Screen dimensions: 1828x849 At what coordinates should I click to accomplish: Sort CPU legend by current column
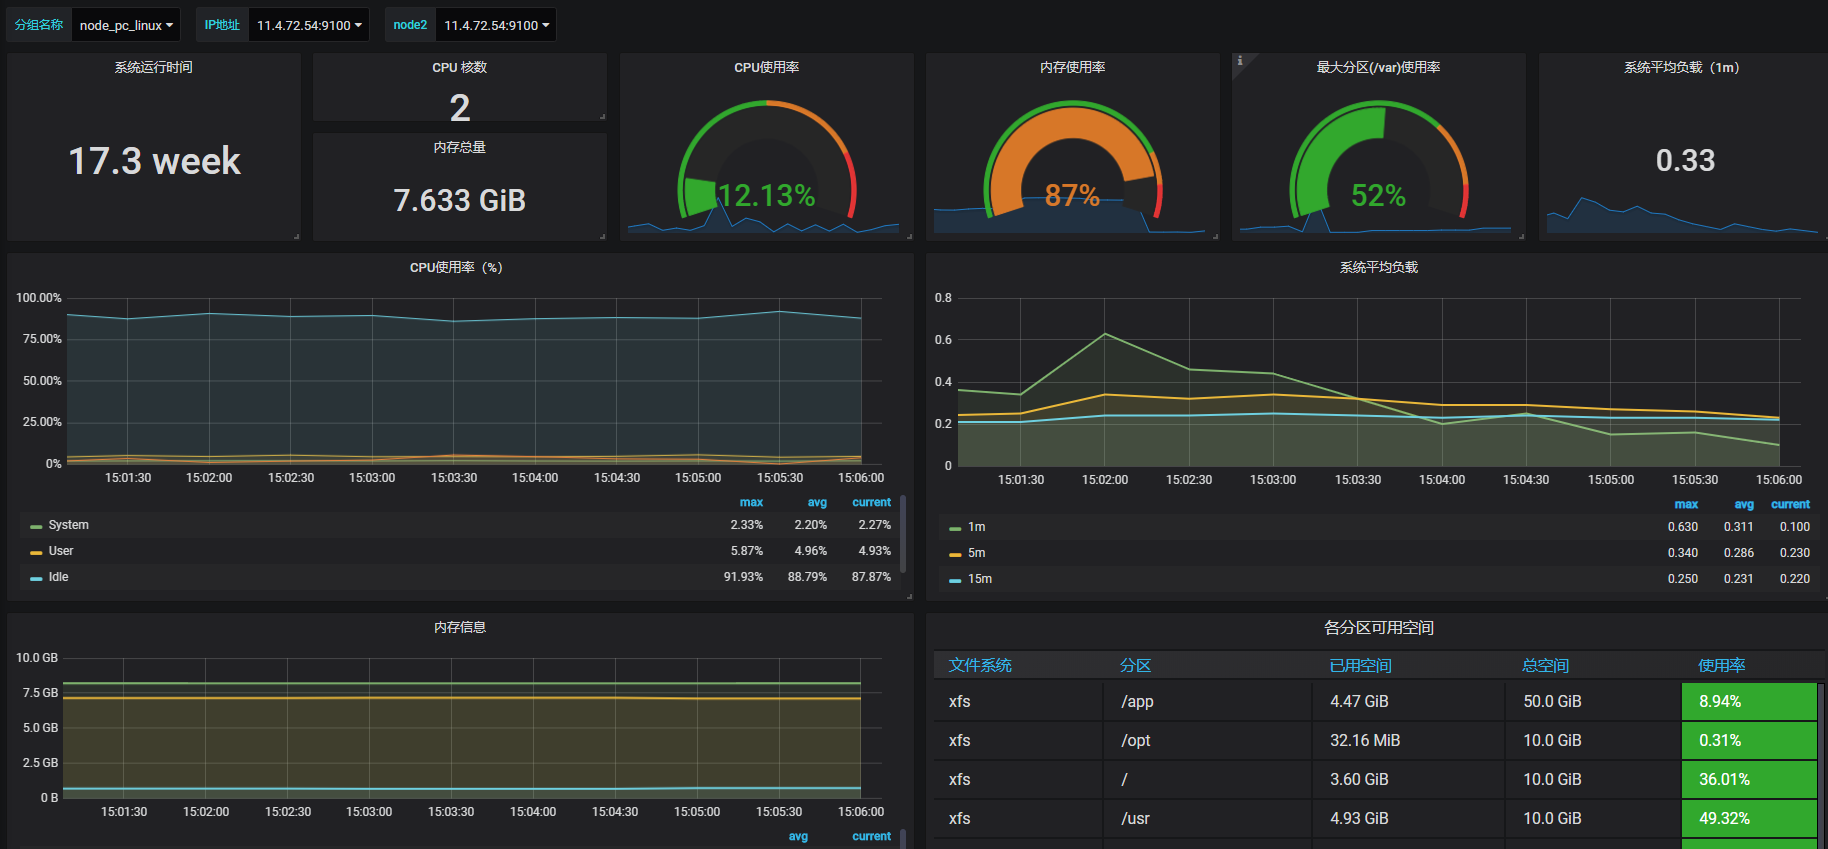pyautogui.click(x=871, y=502)
